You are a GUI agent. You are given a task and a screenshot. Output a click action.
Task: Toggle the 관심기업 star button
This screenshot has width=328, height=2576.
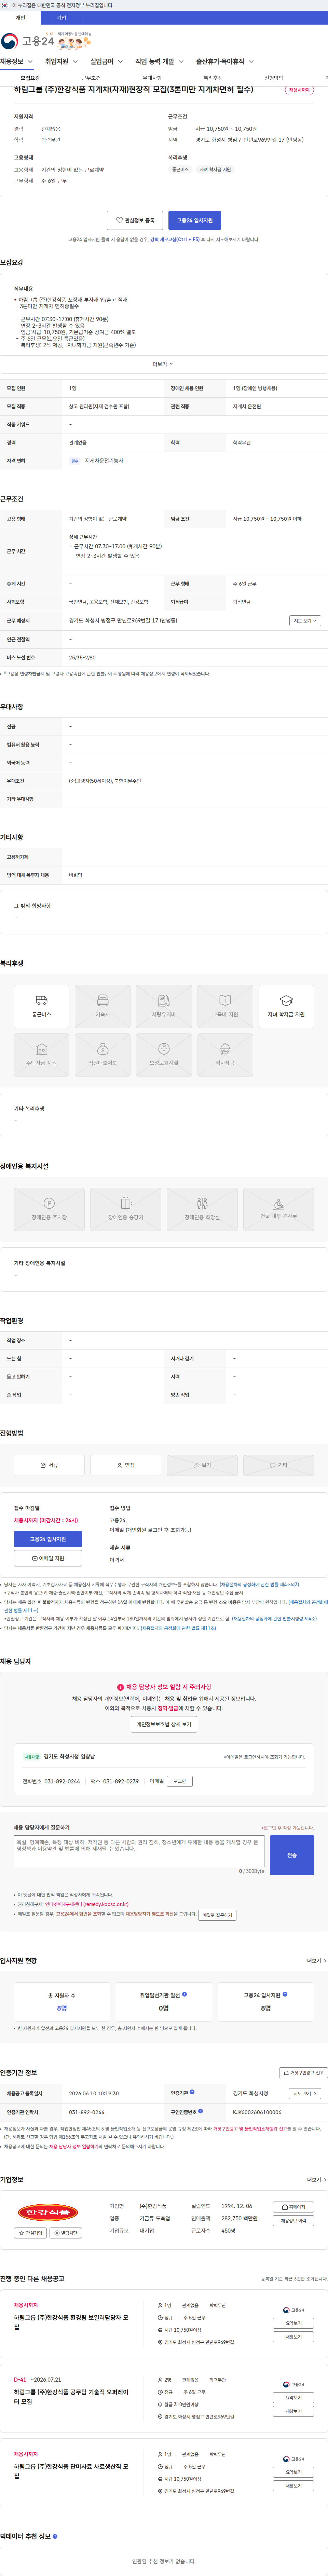(x=30, y=2233)
